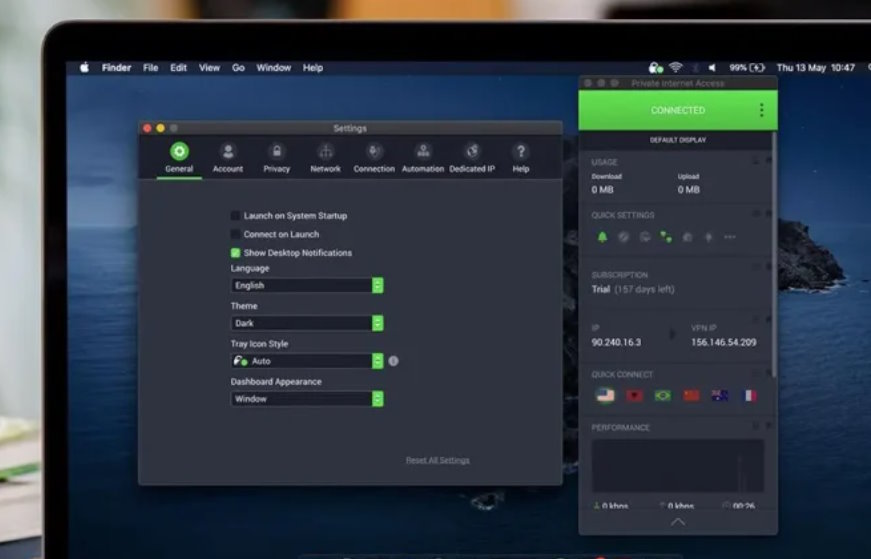Click the performance graph in the PIA window
Viewport: 871px width, 559px height.
pos(678,466)
